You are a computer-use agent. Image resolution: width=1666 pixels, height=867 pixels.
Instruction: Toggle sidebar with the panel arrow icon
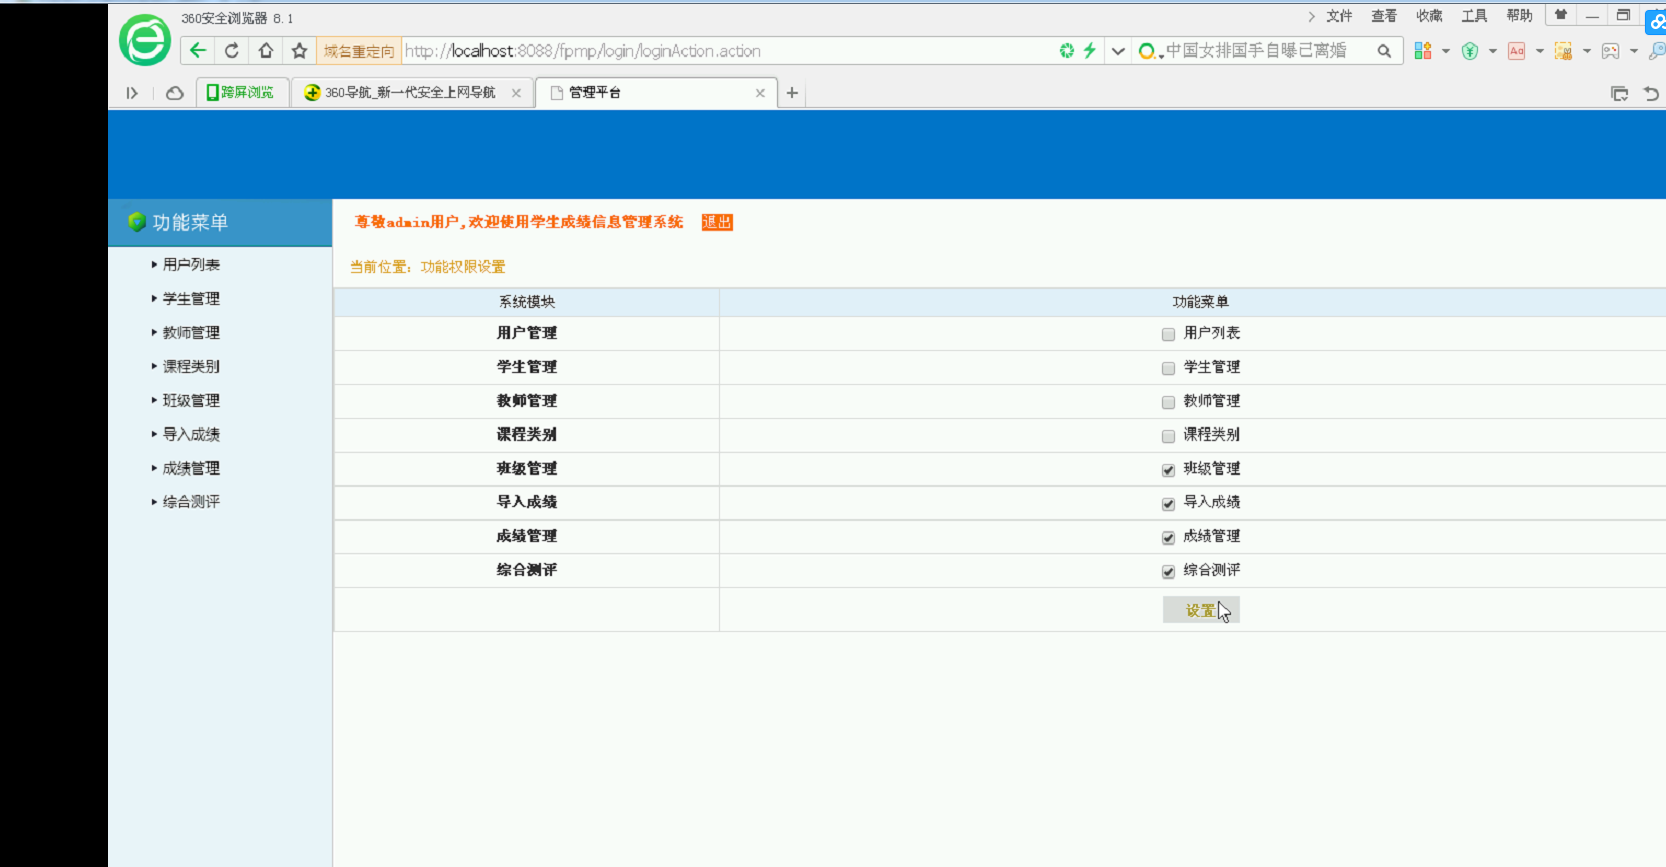(x=132, y=93)
